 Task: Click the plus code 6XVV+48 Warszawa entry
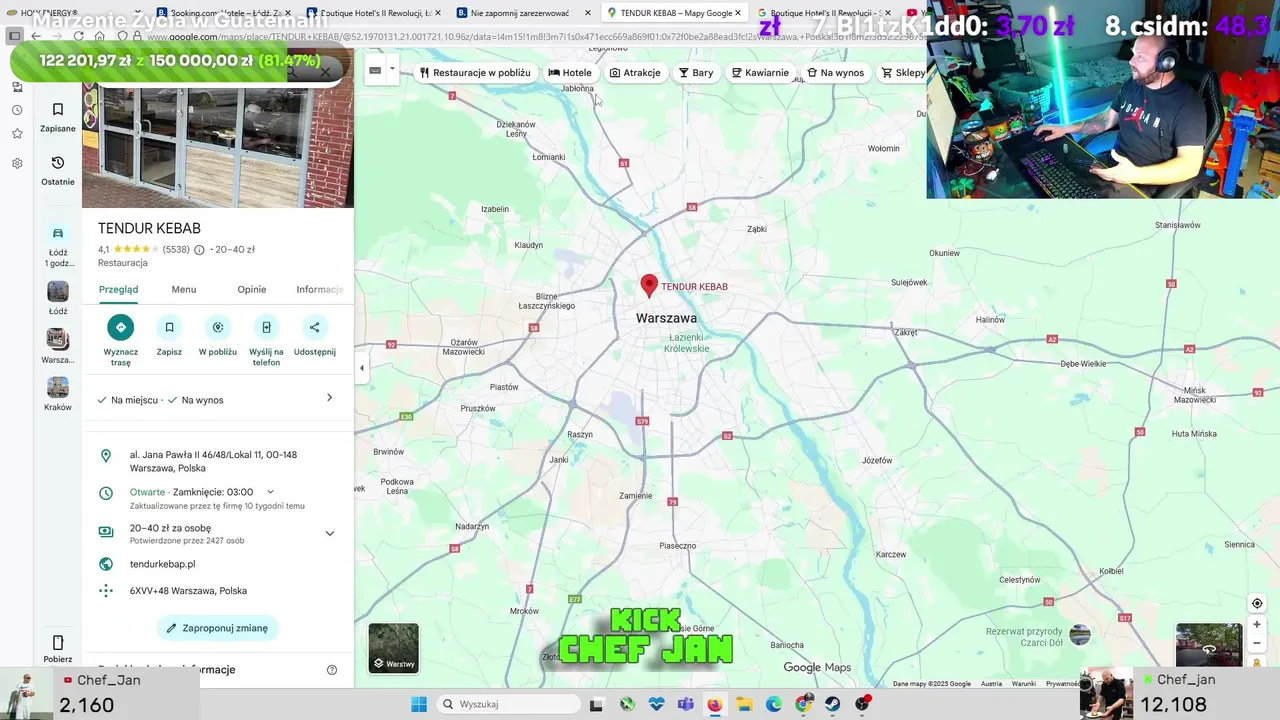(x=188, y=591)
